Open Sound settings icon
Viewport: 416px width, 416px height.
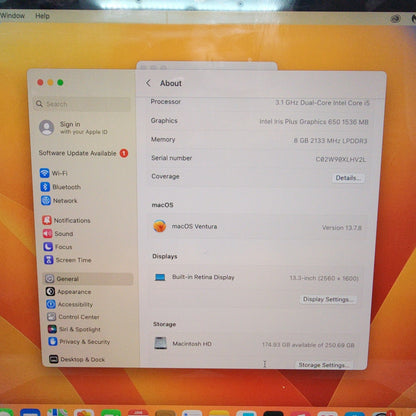(x=48, y=233)
